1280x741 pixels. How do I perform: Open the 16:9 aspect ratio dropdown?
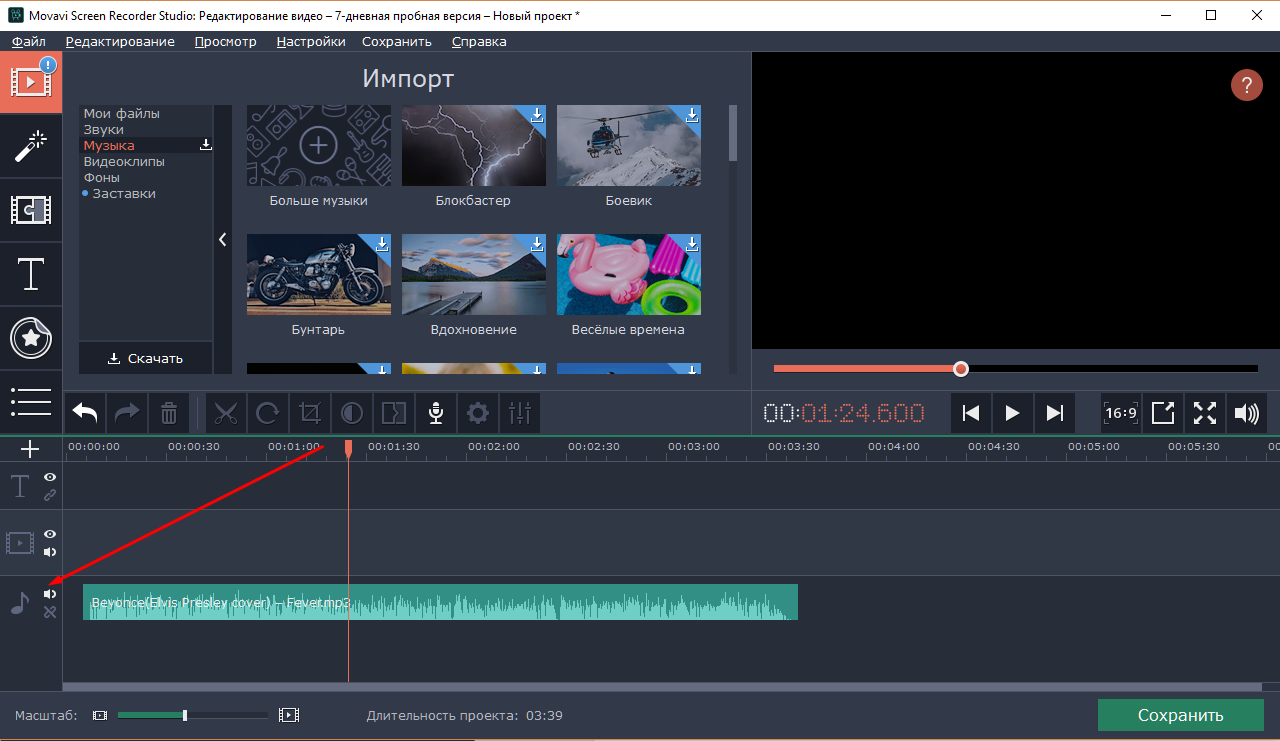tap(1120, 413)
